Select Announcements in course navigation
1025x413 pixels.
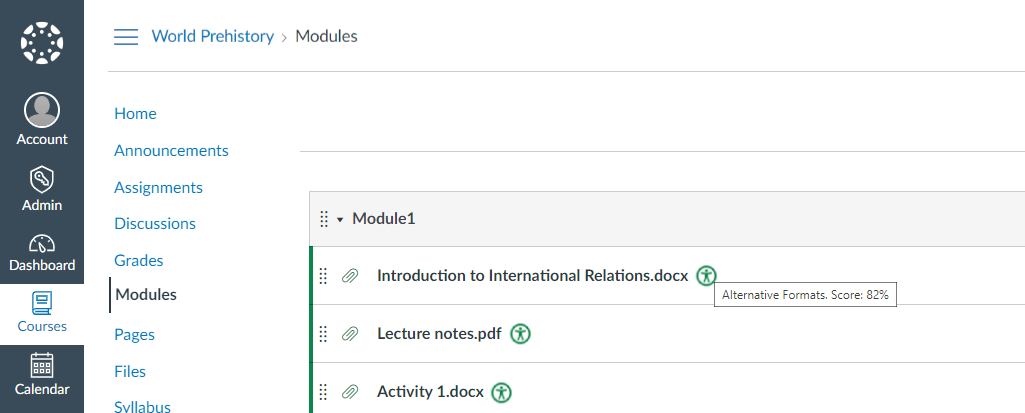(x=171, y=150)
